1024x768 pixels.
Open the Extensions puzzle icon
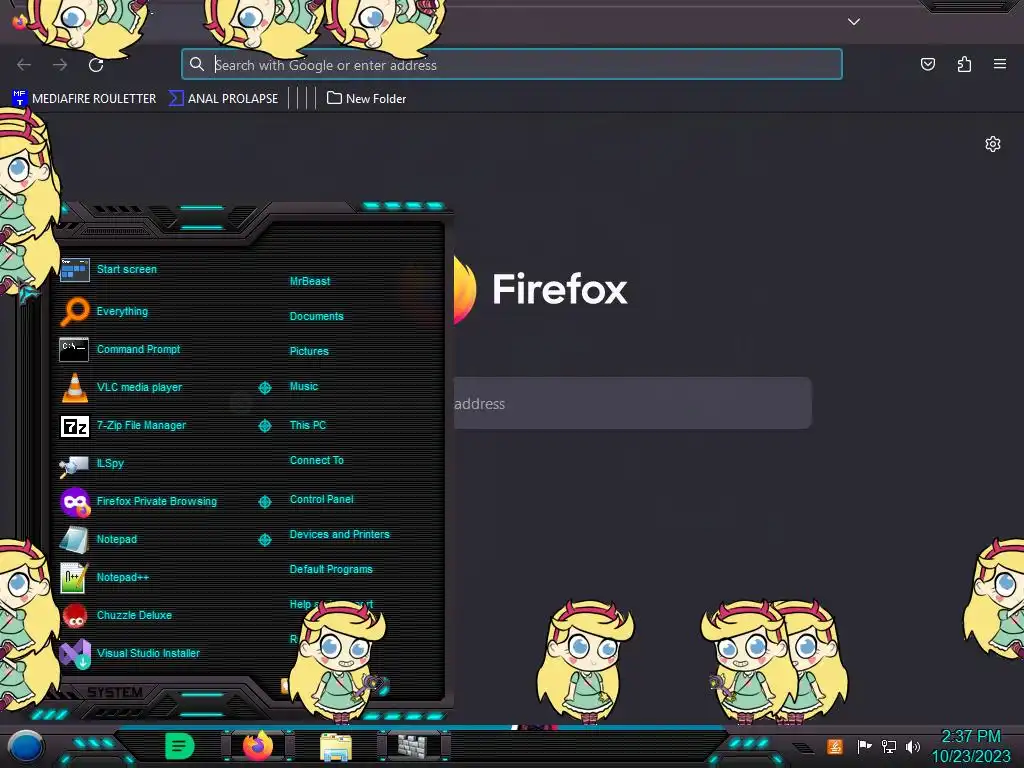[964, 64]
